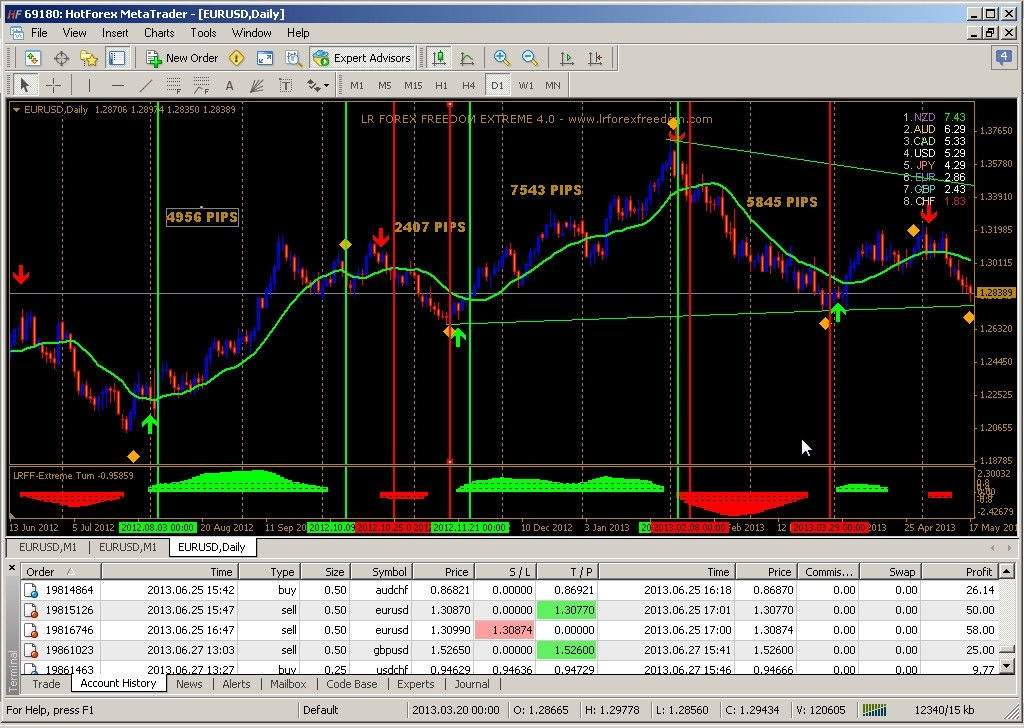Open the Market Watch window icon
Screen dimensions: 1024x728
pos(33,58)
